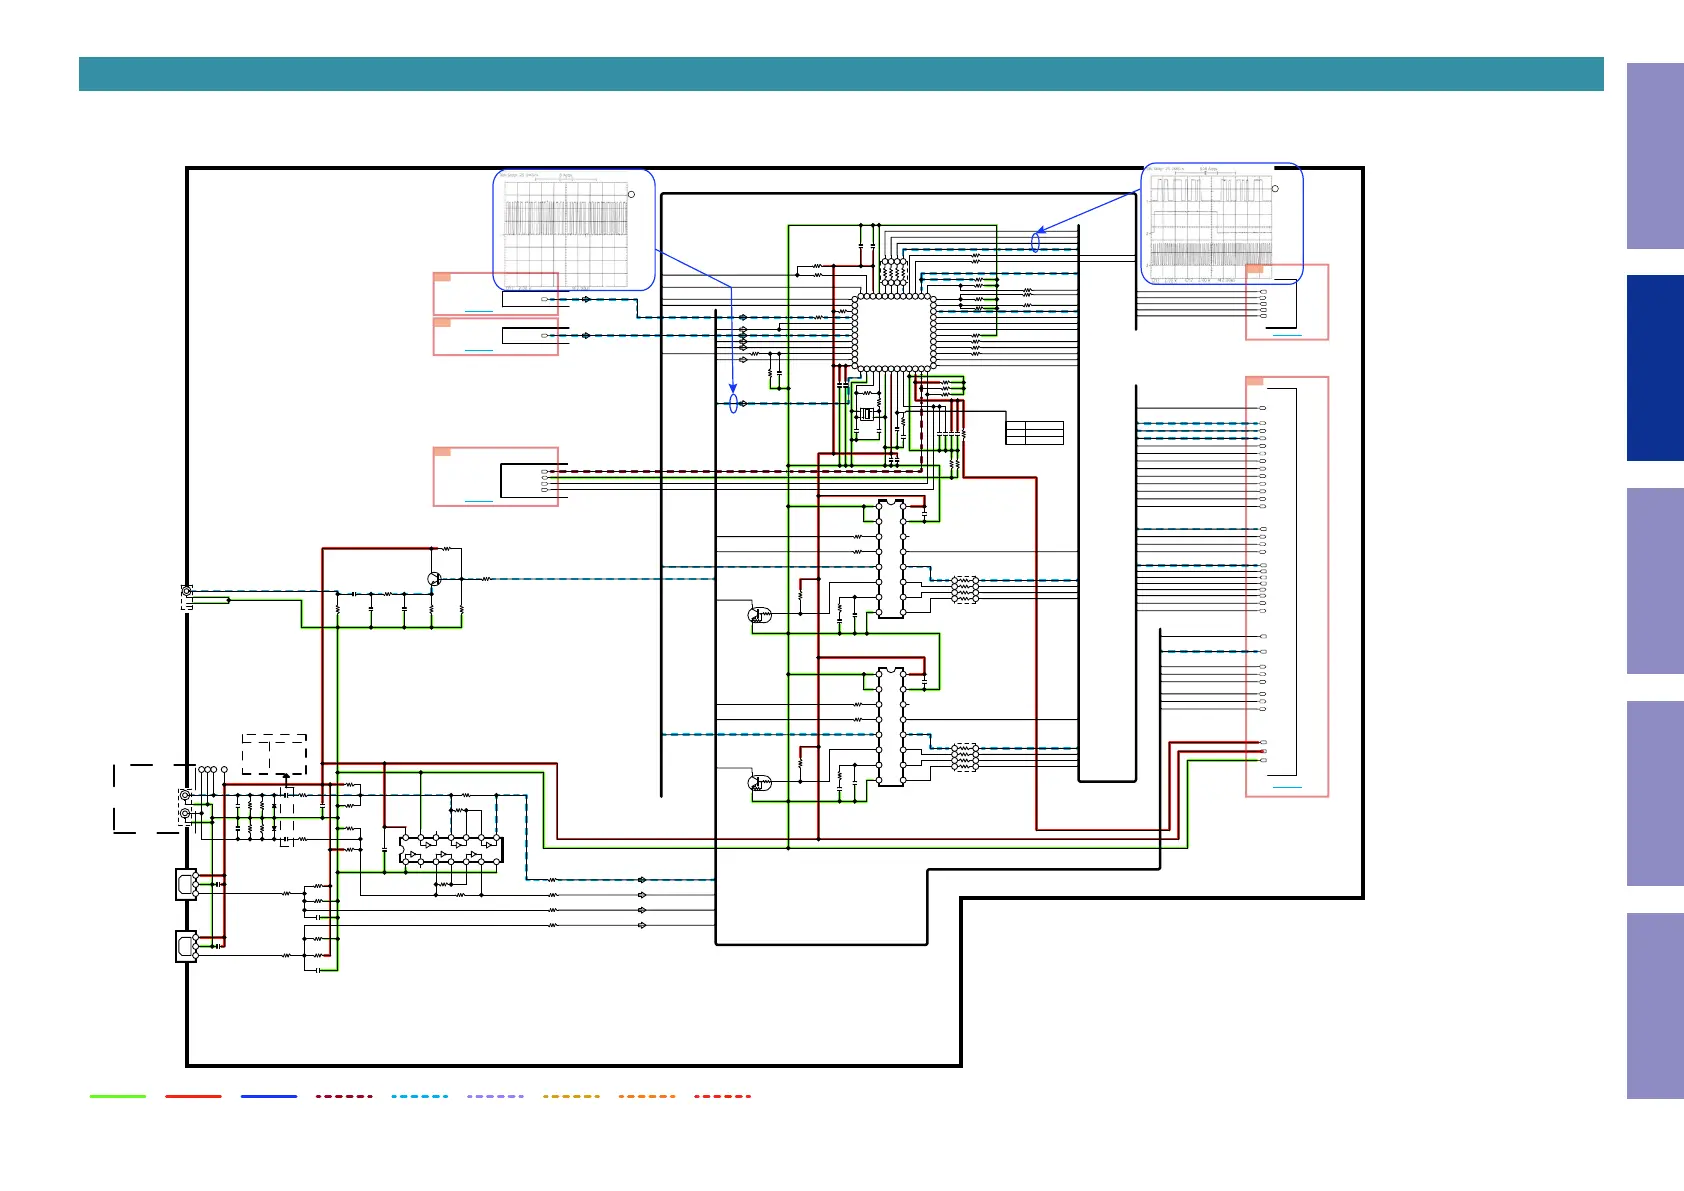Click the buffer amplifier IC with triangle gates
This screenshot has height=1191, width=1684.
point(451,850)
